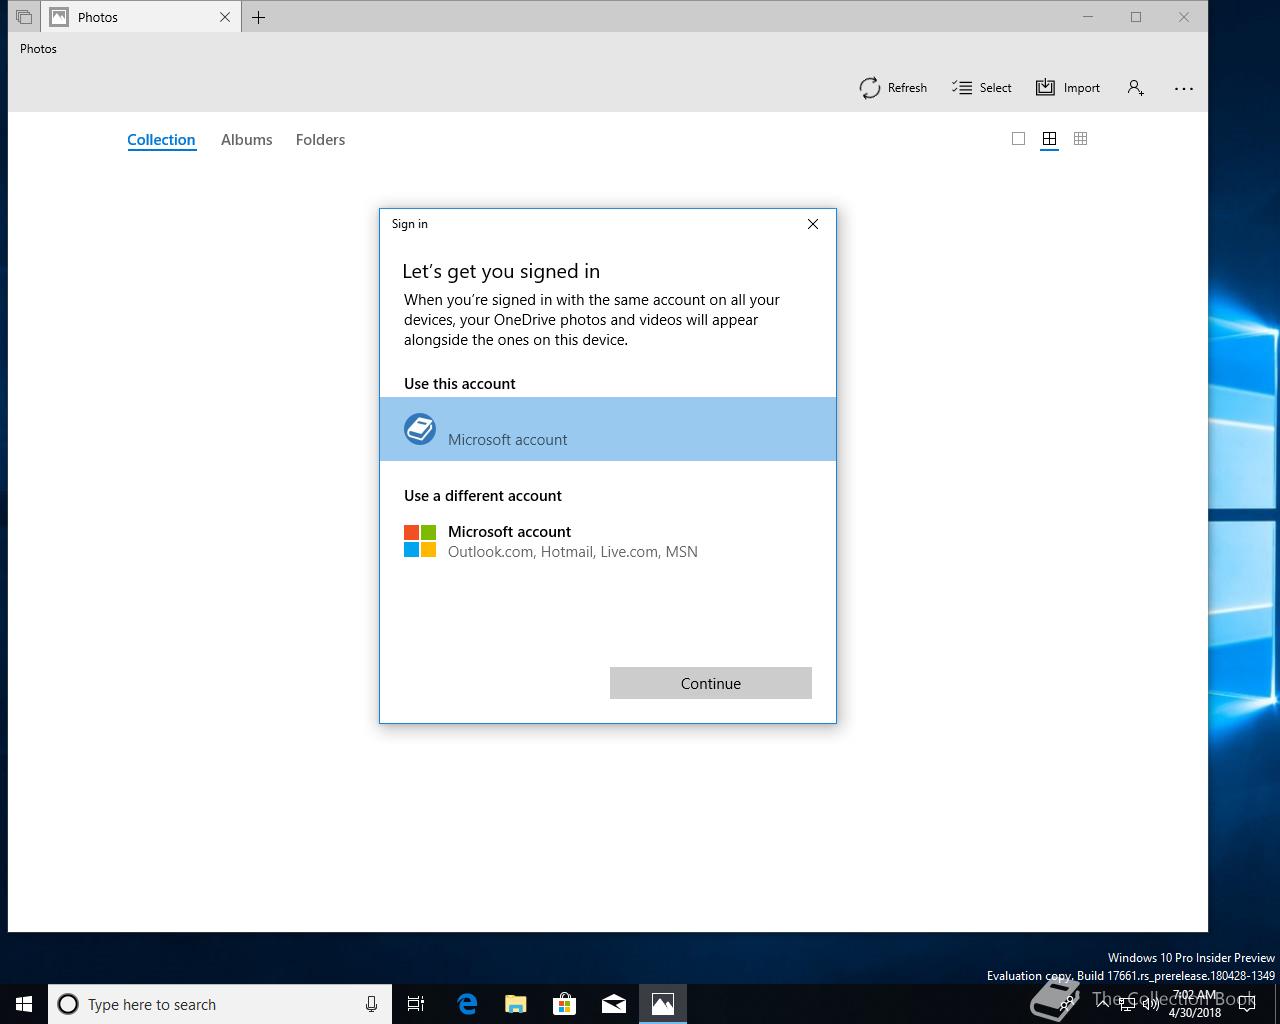Close the Photos tab
The image size is (1280, 1024).
click(x=225, y=17)
